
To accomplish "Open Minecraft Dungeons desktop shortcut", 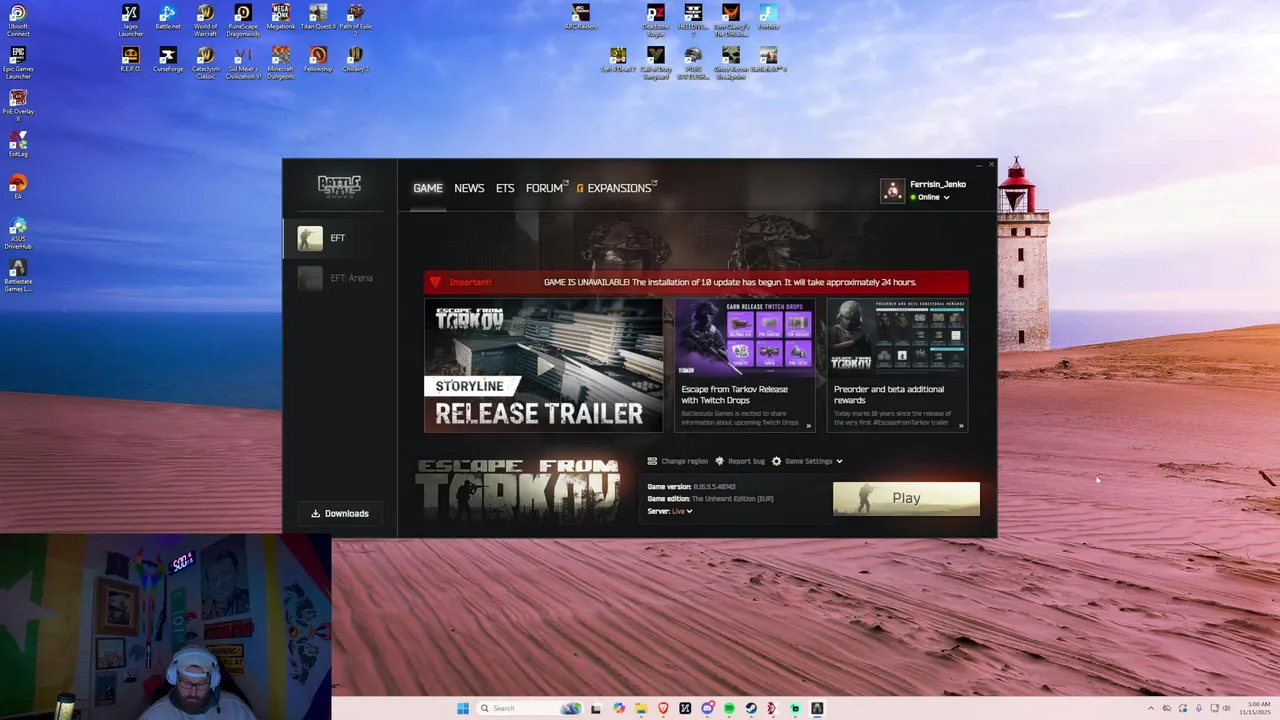I will (281, 63).
